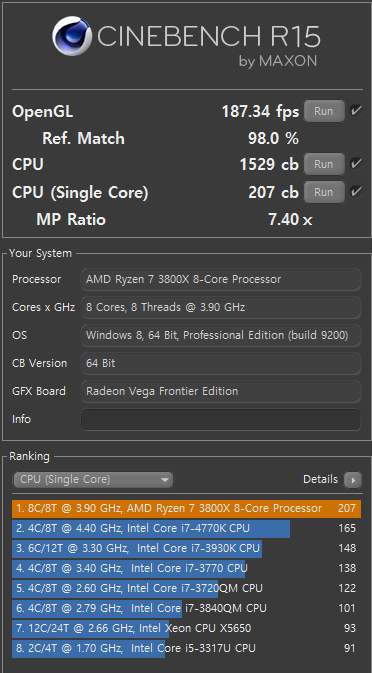Click the Cinebench sphere logo icon
372x673 pixels.
tap(72, 36)
